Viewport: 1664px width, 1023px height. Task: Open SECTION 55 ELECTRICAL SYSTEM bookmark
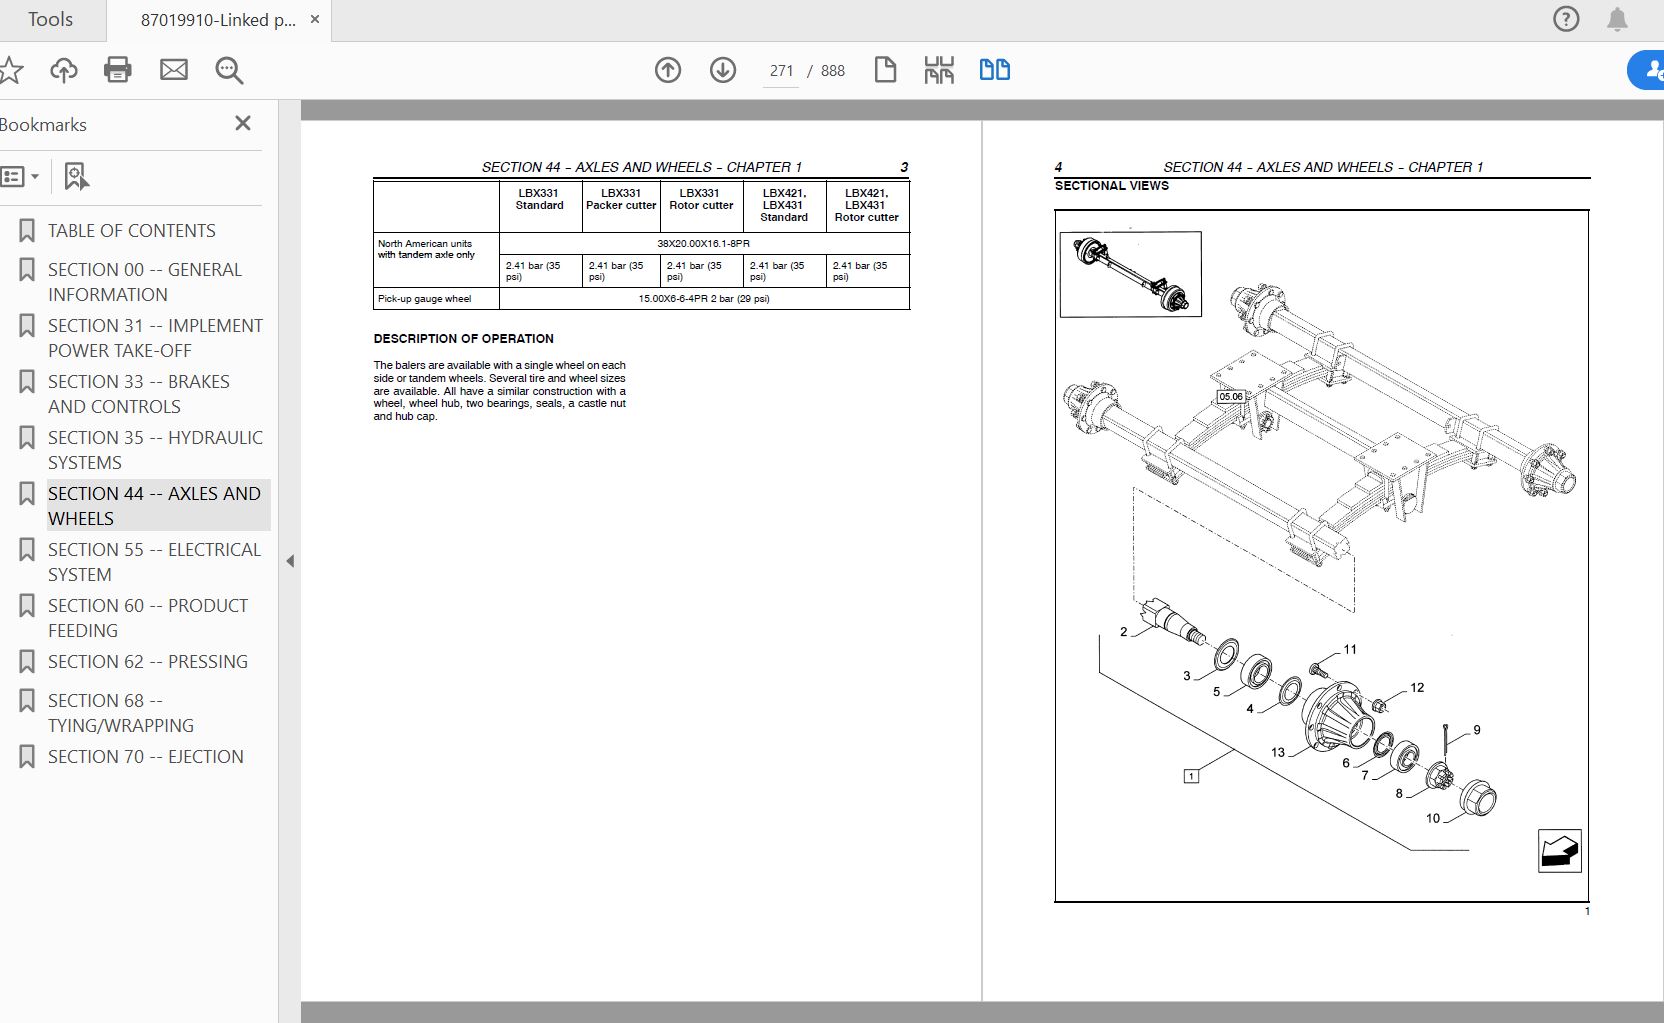tap(153, 562)
